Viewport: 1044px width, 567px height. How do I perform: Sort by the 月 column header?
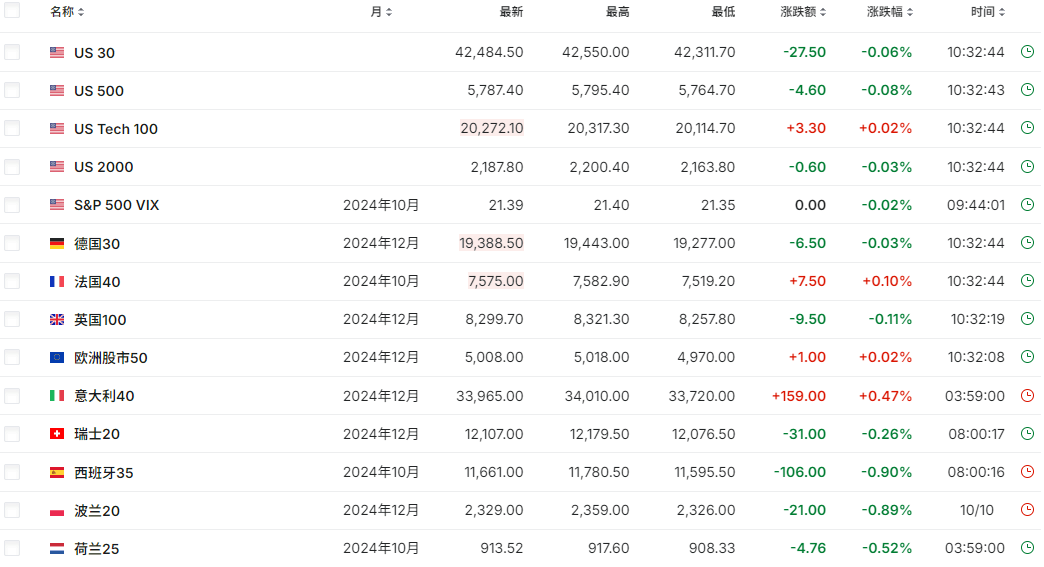pyautogui.click(x=381, y=12)
